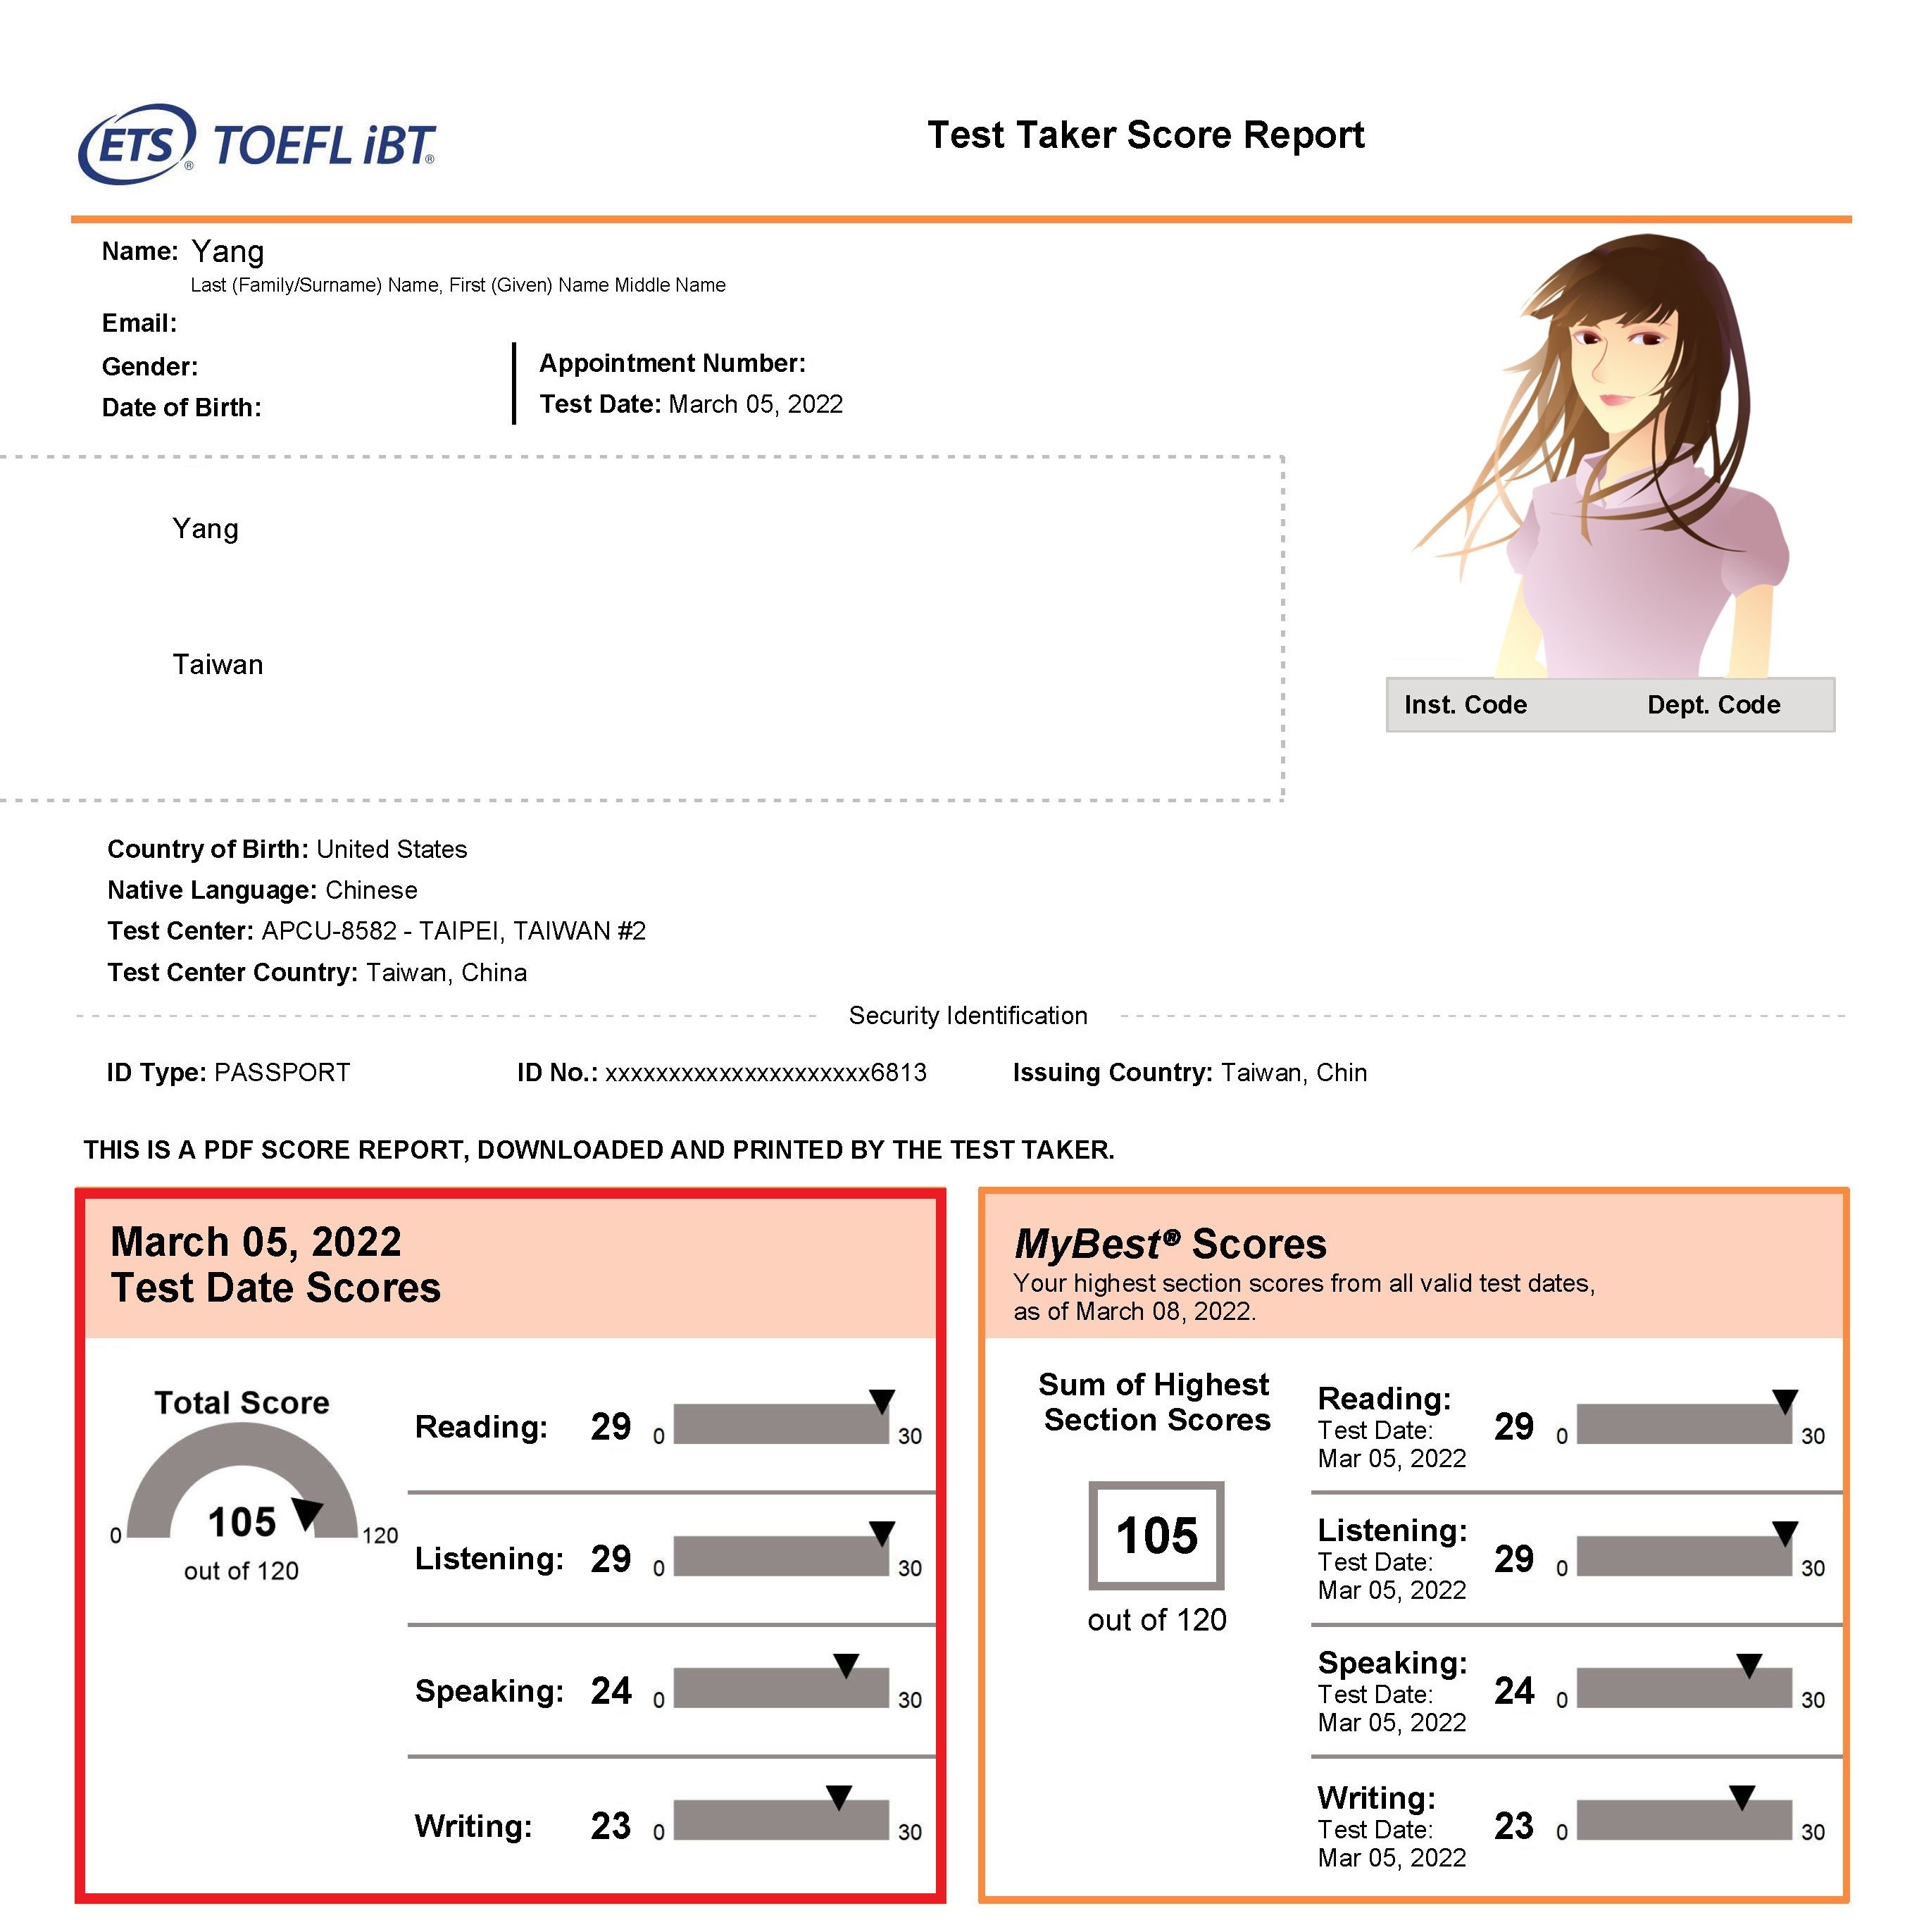Click Test Center Country: Taiwan, China
This screenshot has width=1931, height=1932.
(x=317, y=972)
